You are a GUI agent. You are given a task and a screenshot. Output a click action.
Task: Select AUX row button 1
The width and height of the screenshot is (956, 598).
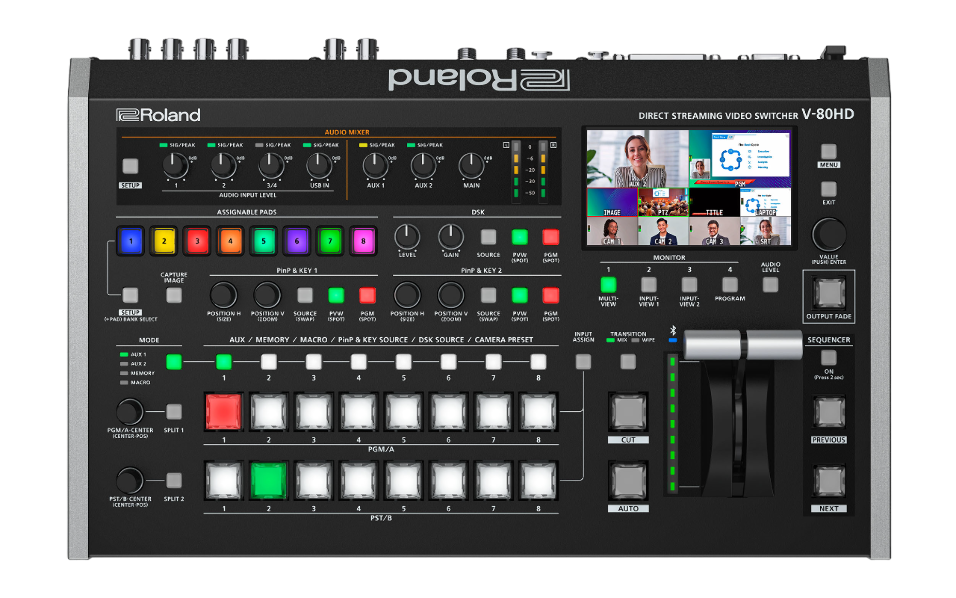[224, 362]
